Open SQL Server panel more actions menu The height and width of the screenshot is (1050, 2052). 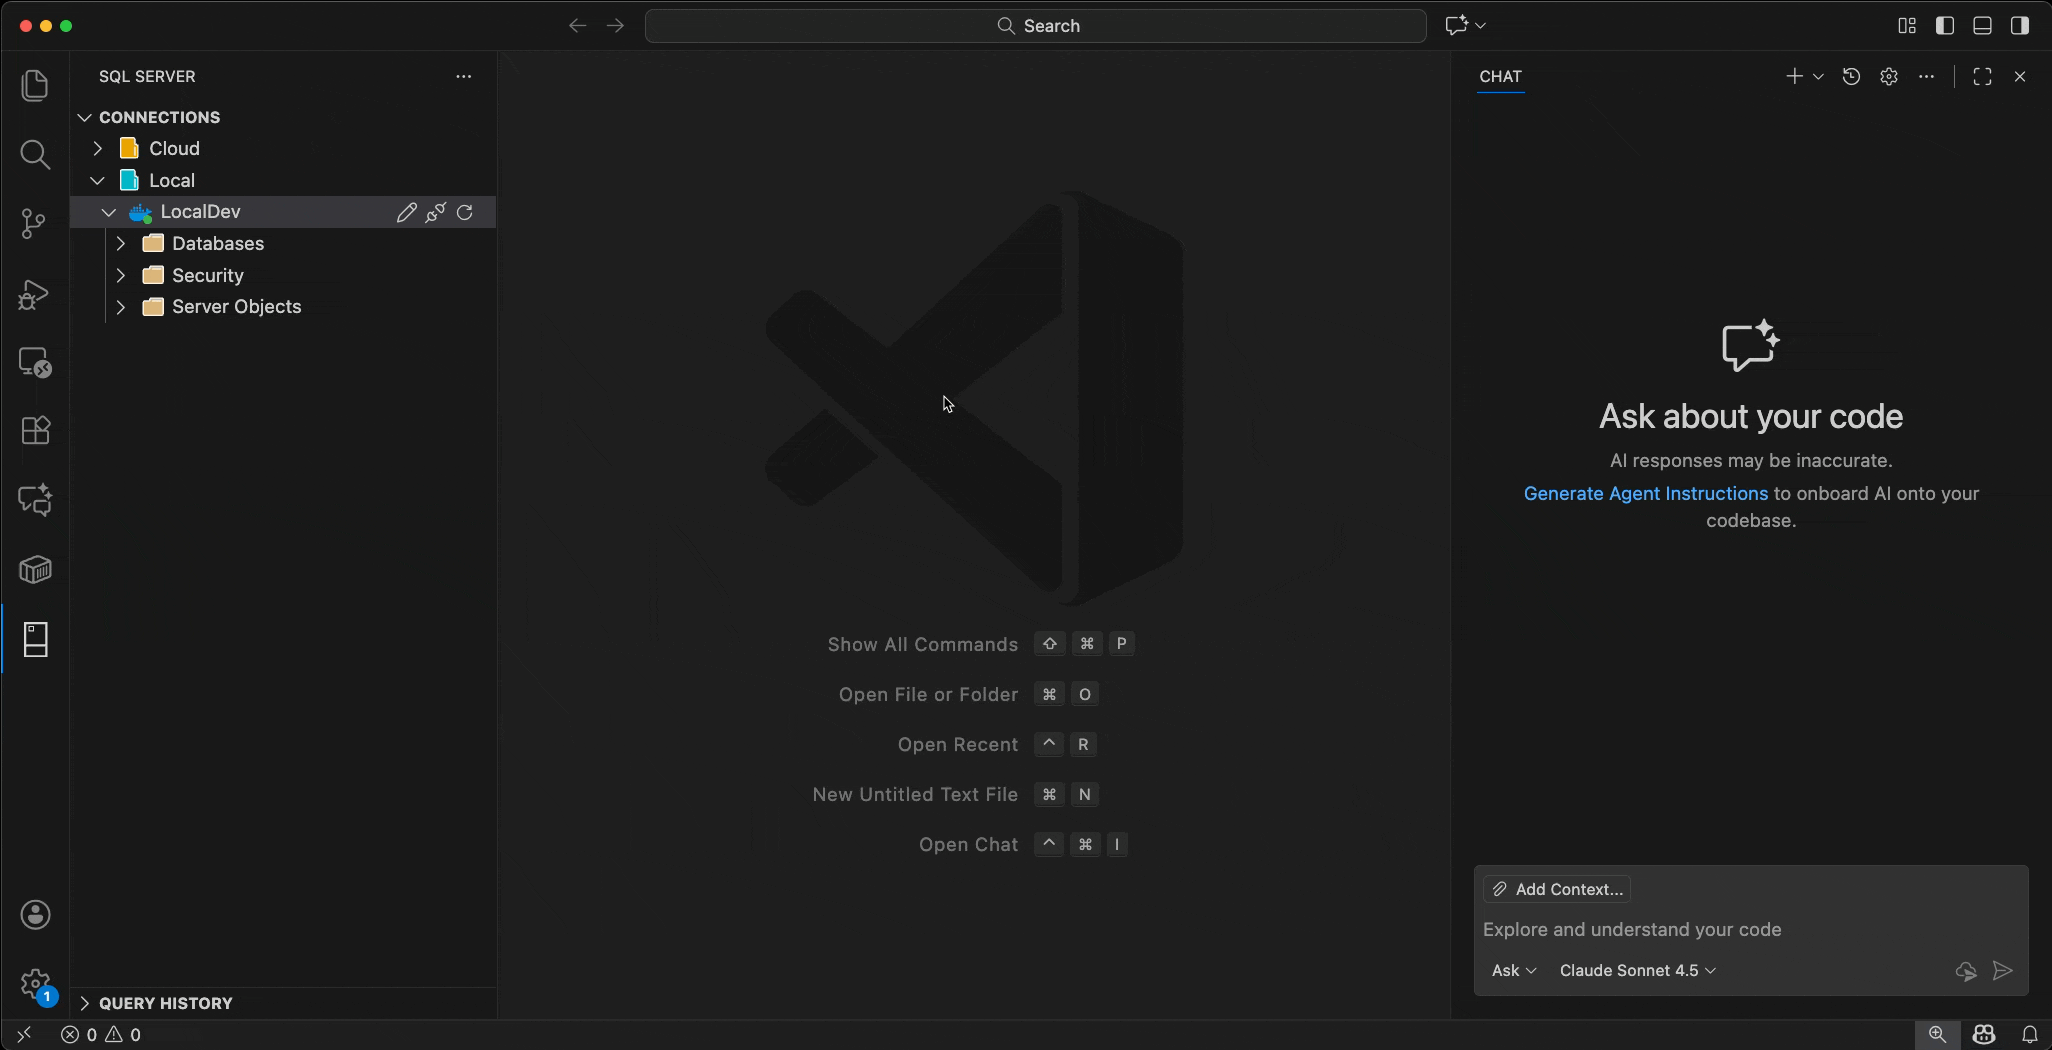(x=464, y=76)
